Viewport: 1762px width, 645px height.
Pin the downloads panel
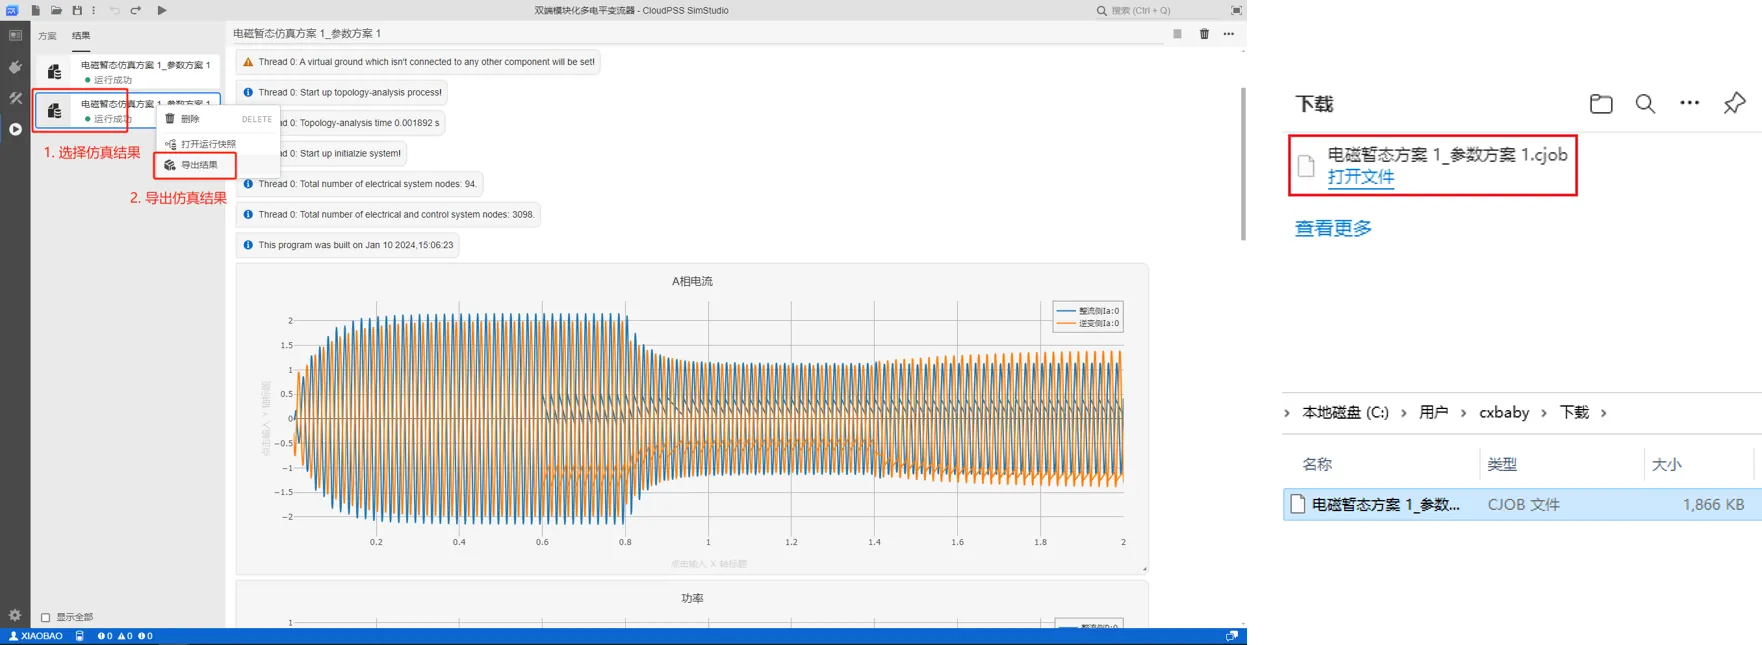coord(1734,103)
